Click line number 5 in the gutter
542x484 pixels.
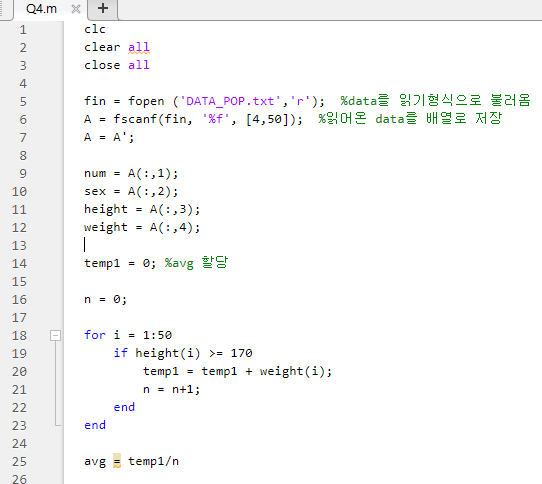tap(23, 102)
